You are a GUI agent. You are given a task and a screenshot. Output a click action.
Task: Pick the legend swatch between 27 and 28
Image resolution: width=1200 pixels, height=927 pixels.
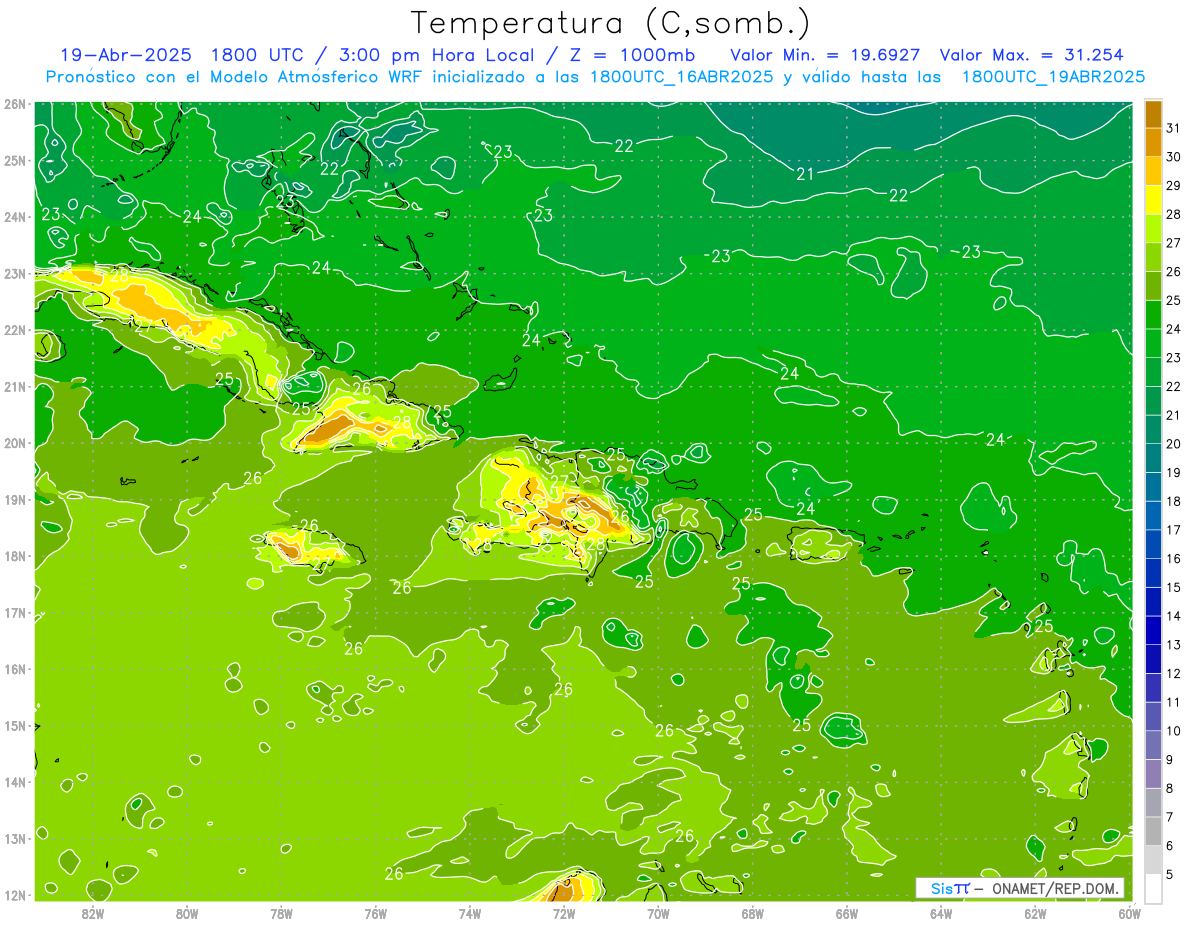[x=1153, y=229]
